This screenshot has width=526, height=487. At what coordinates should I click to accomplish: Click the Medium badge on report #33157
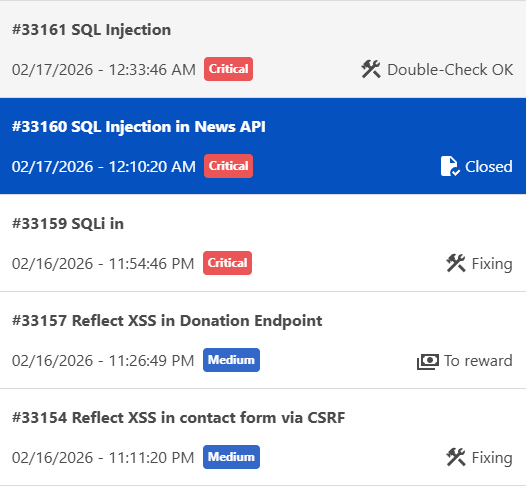(231, 360)
